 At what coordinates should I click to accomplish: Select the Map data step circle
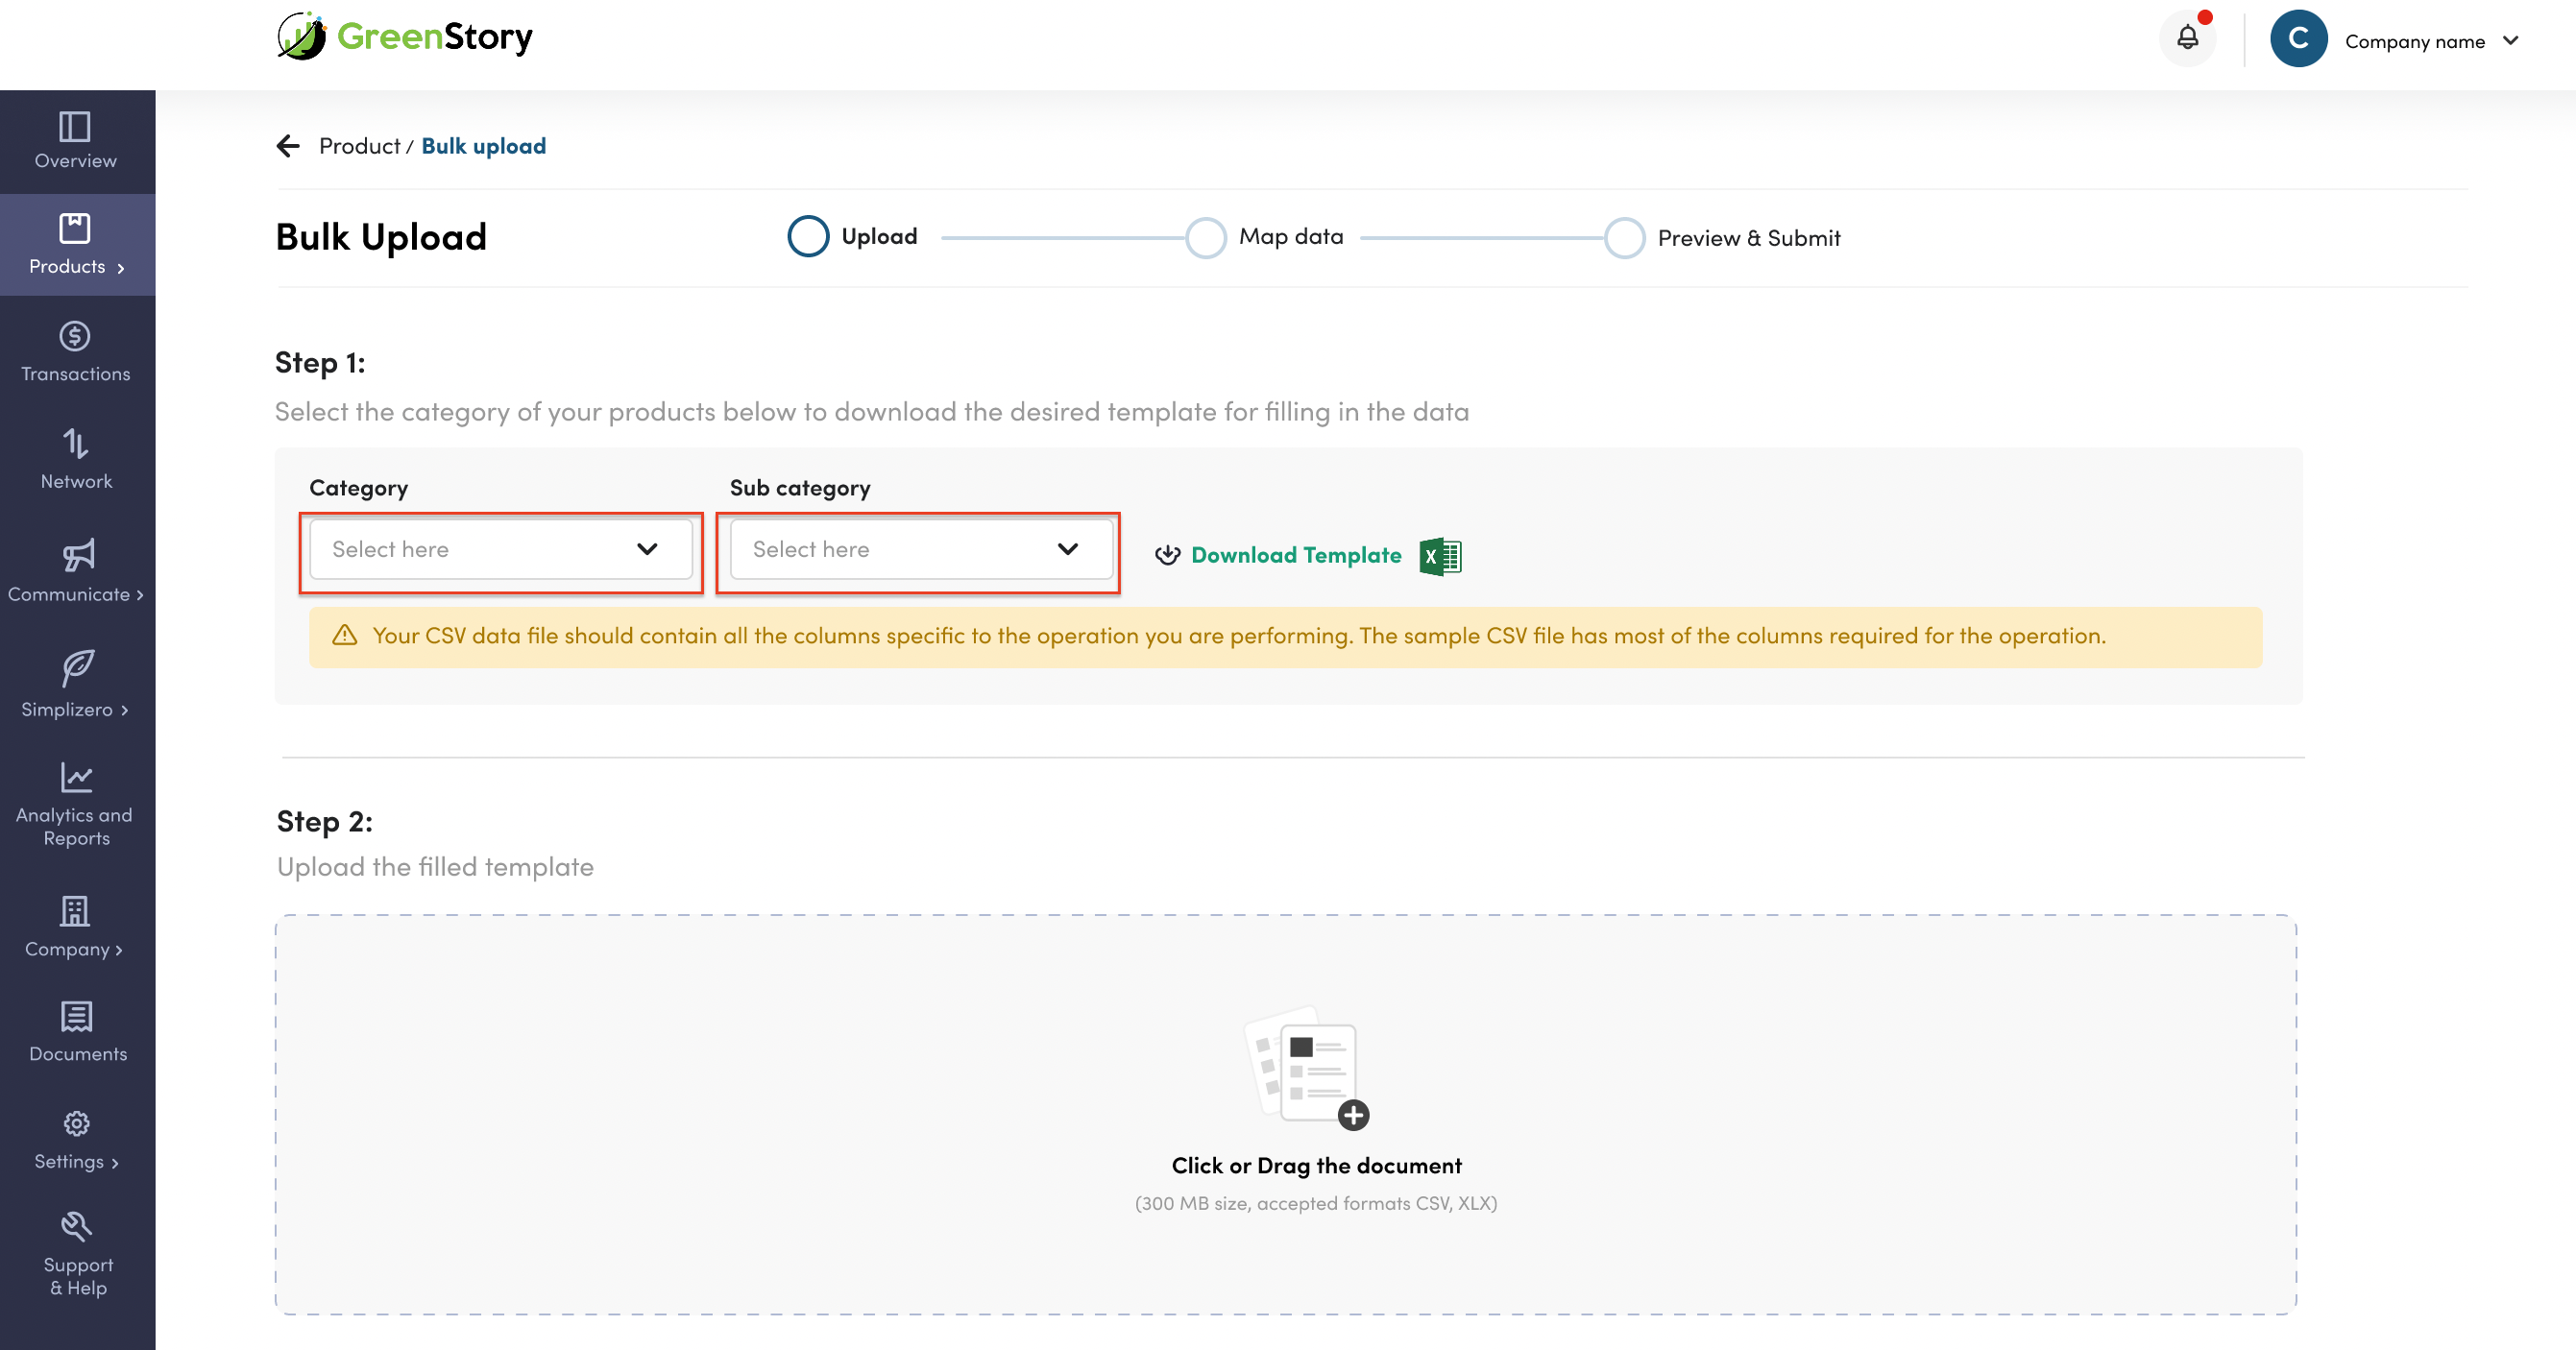pyautogui.click(x=1205, y=238)
